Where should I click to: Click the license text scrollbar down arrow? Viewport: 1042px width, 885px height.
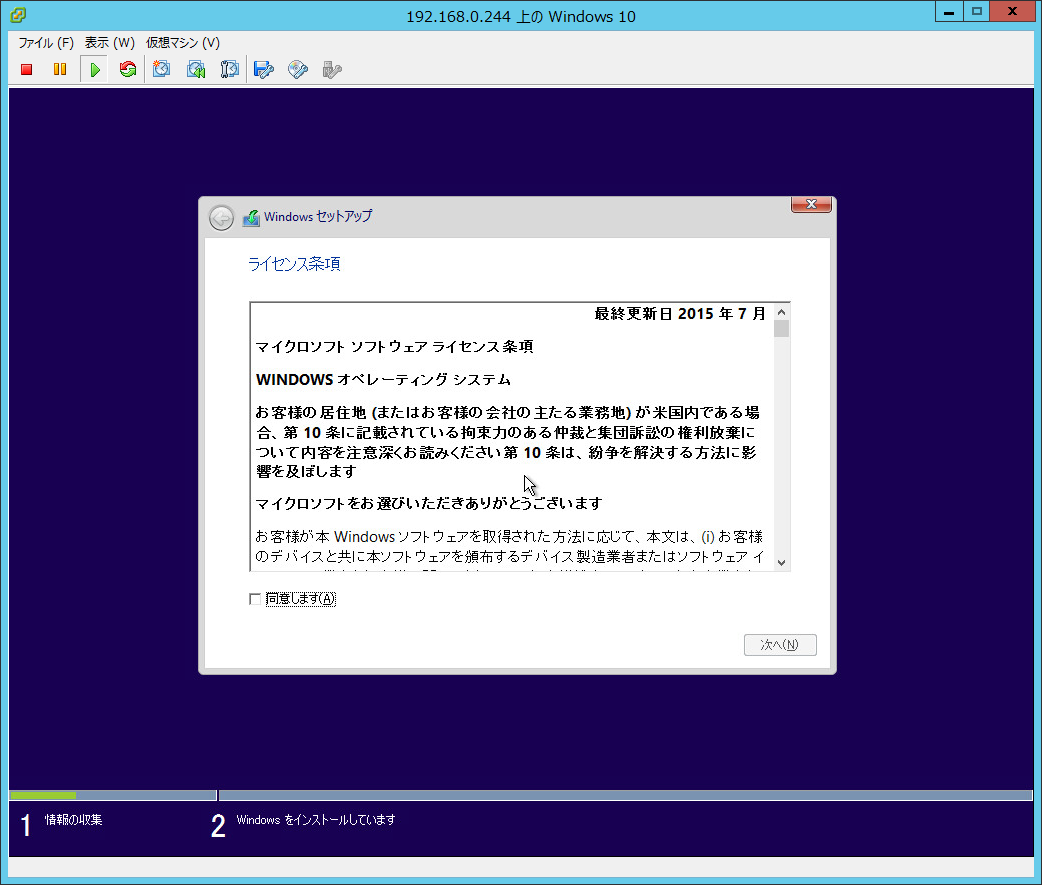[782, 562]
